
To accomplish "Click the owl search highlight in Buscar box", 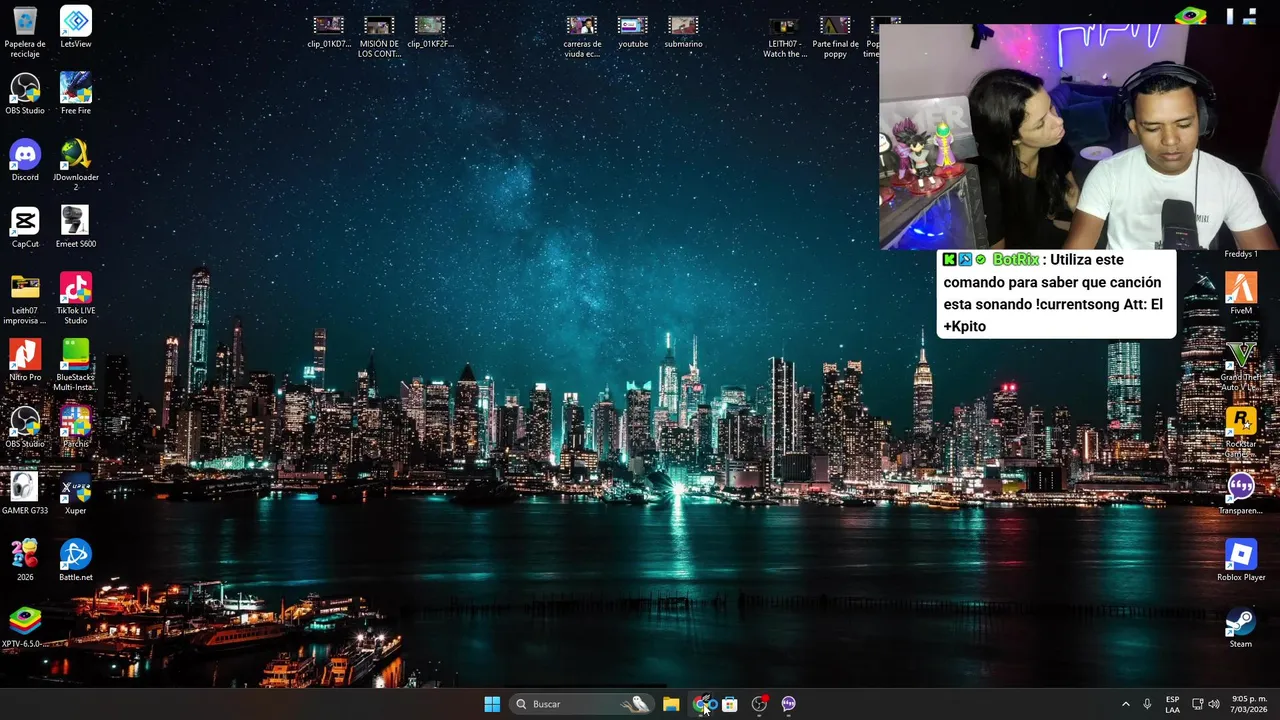I will pyautogui.click(x=635, y=704).
